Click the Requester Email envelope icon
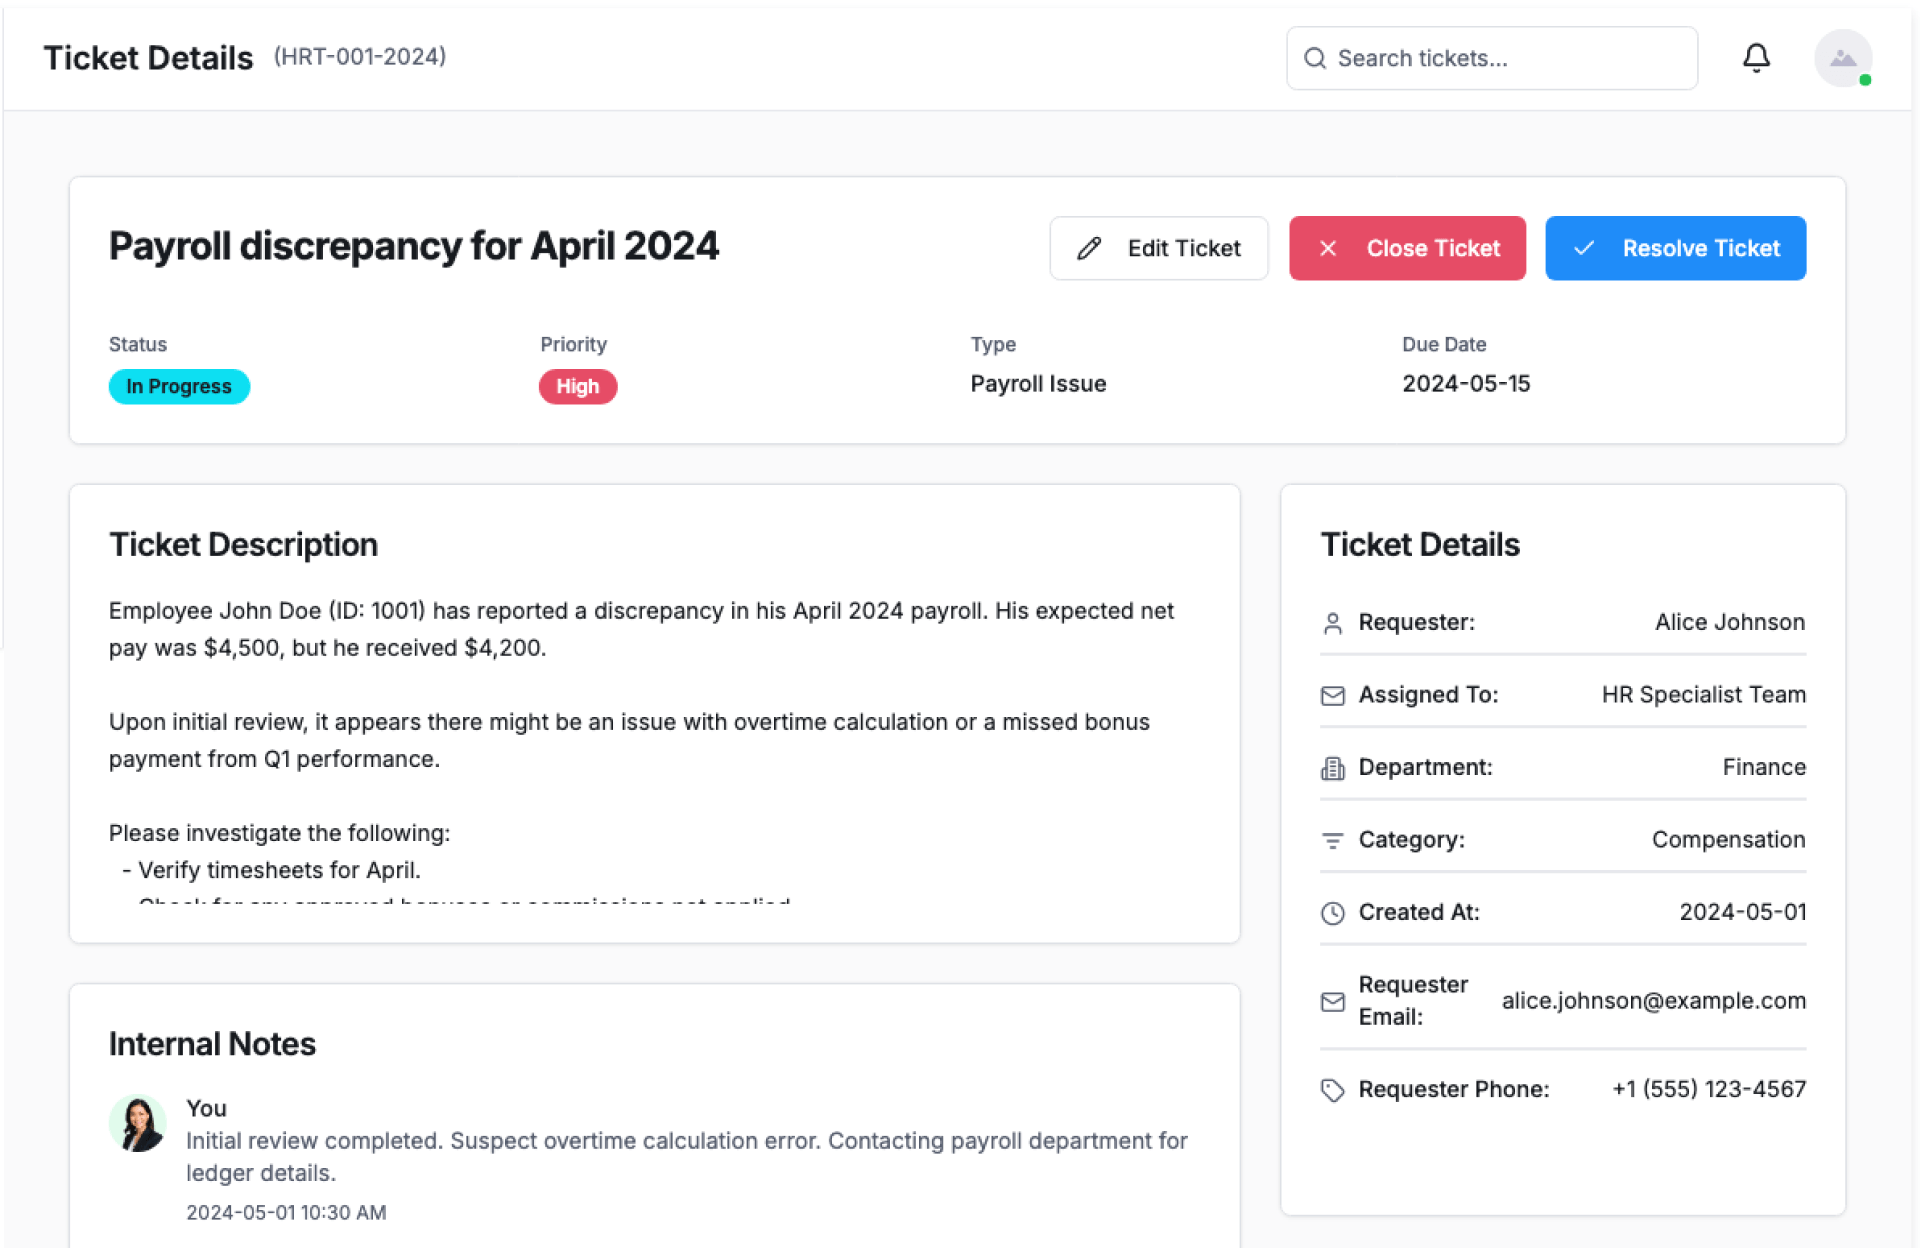The width and height of the screenshot is (1920, 1248). coord(1332,1001)
